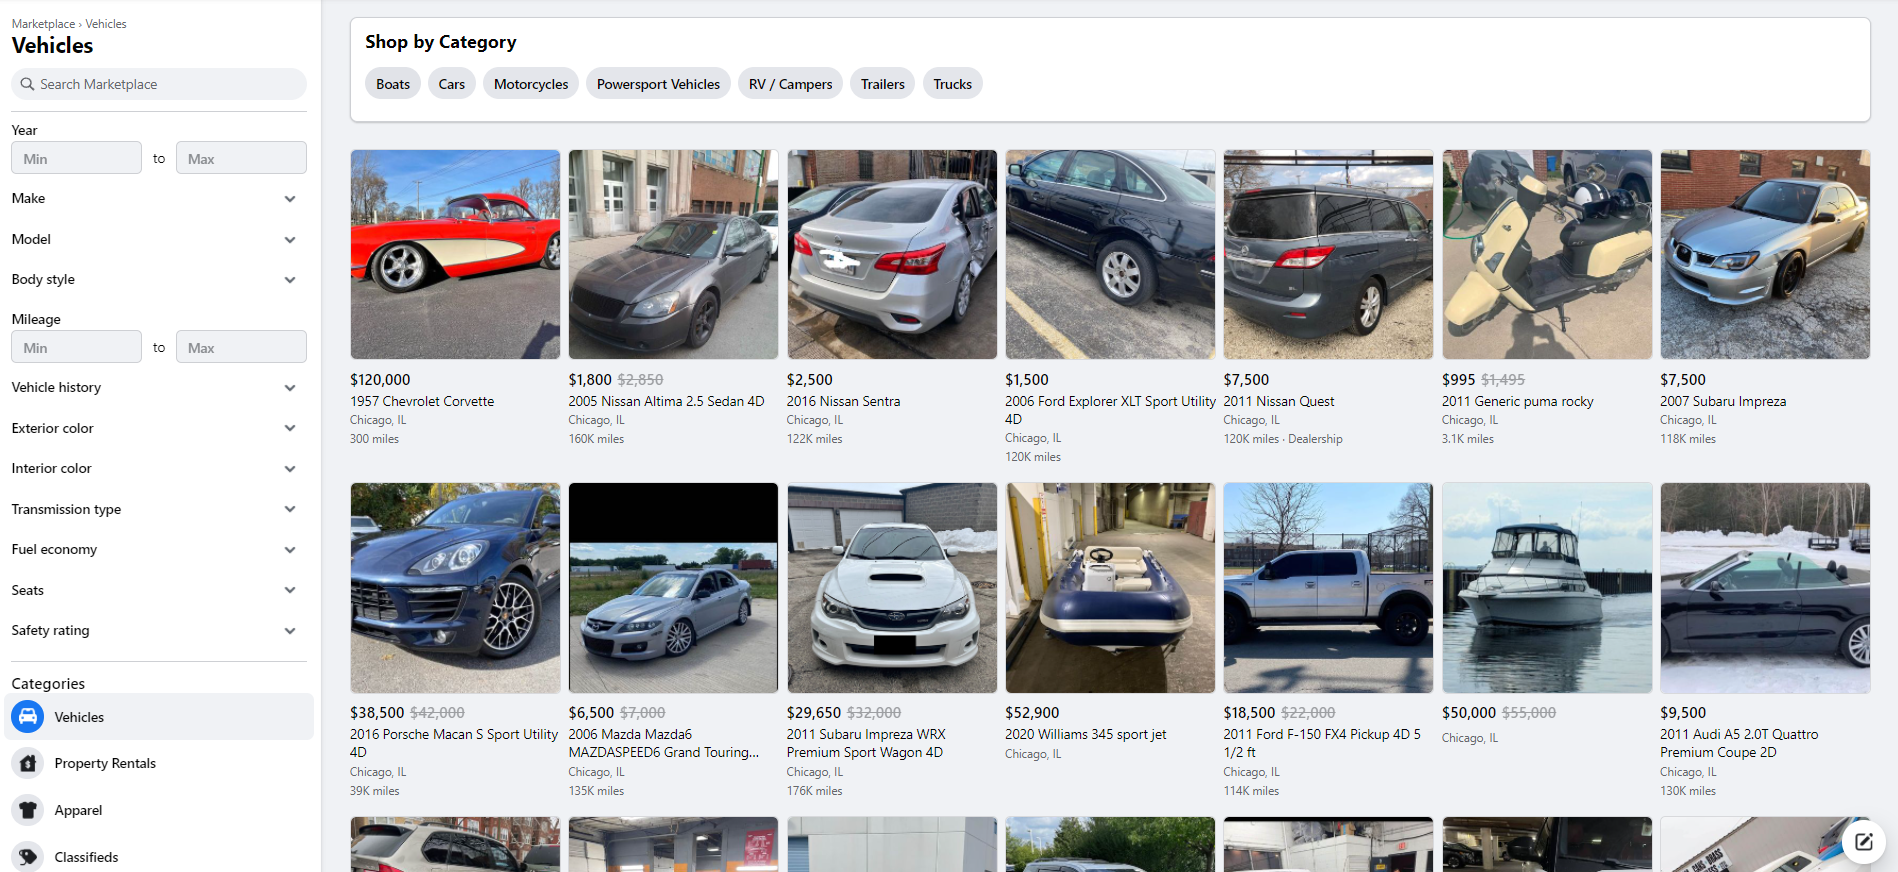Viewport: 1898px width, 872px height.
Task: Click the Year Max input field
Action: point(241,158)
